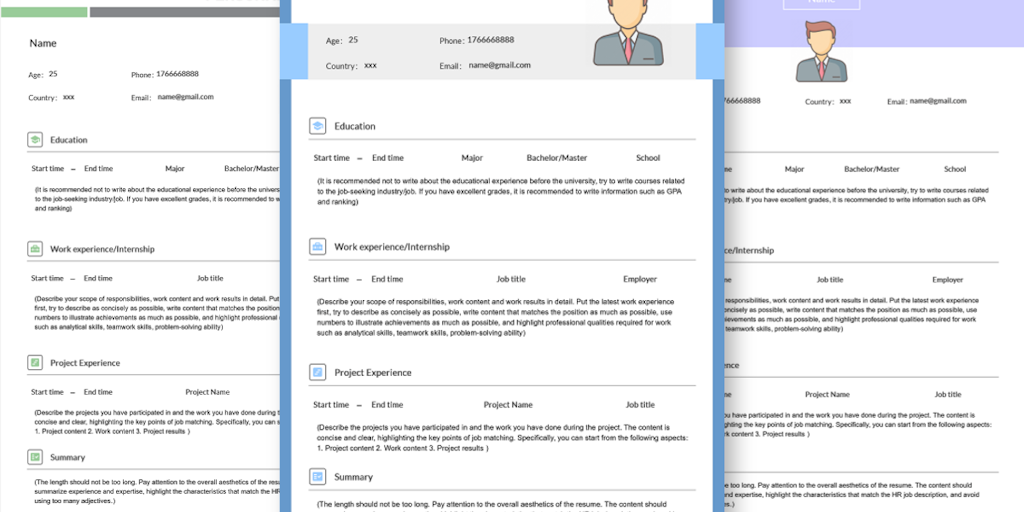Click End time under Project Experience in the blue template
The width and height of the screenshot is (1024, 512).
point(387,405)
